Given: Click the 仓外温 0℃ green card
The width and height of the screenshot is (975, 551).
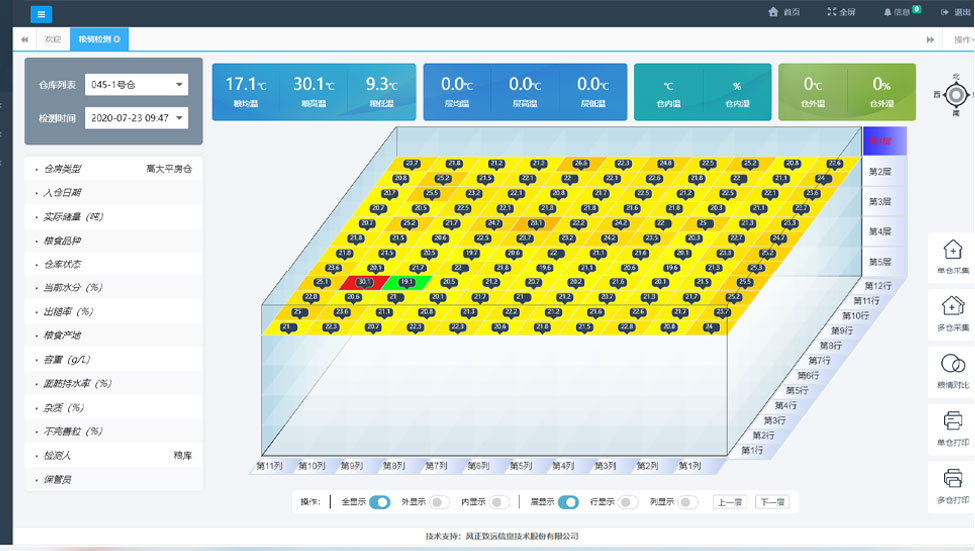Looking at the screenshot, I should point(813,91).
